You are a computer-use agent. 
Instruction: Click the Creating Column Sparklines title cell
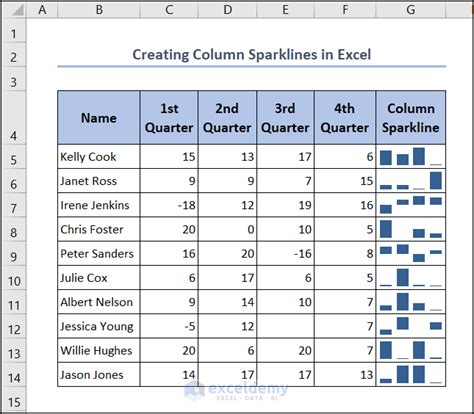pyautogui.click(x=252, y=55)
